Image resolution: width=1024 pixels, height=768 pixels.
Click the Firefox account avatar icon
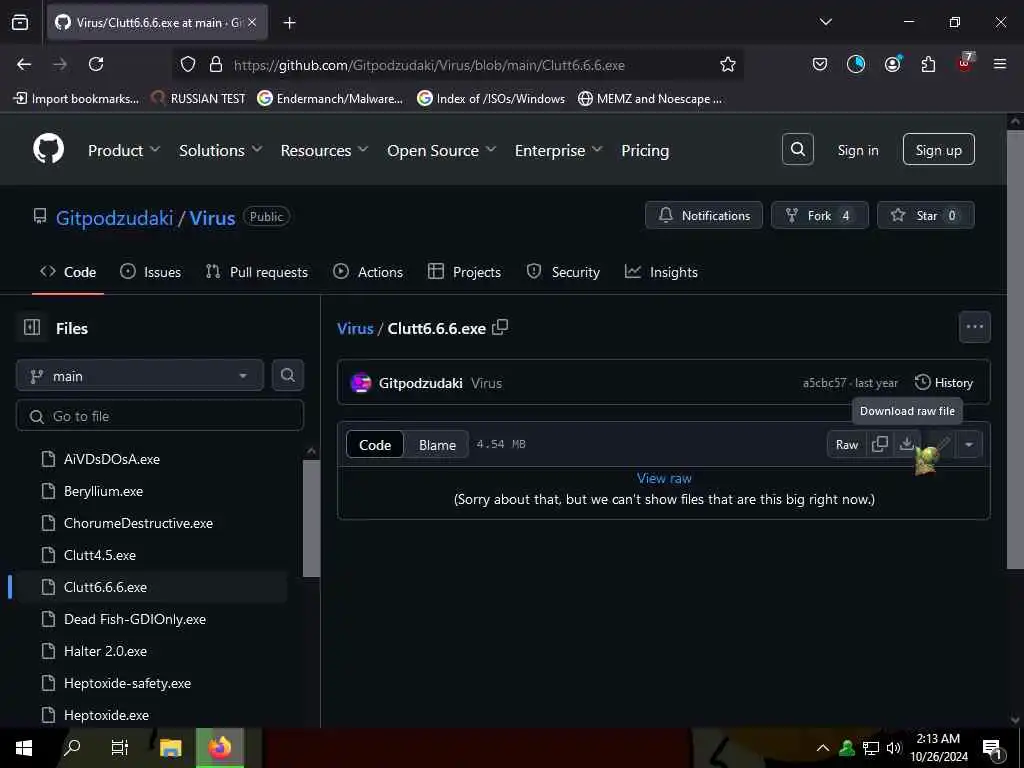[892, 64]
